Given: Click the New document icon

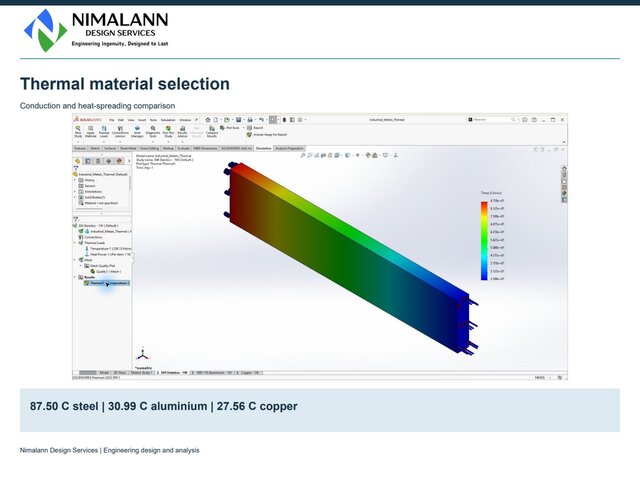Looking at the screenshot, I should [216, 120].
